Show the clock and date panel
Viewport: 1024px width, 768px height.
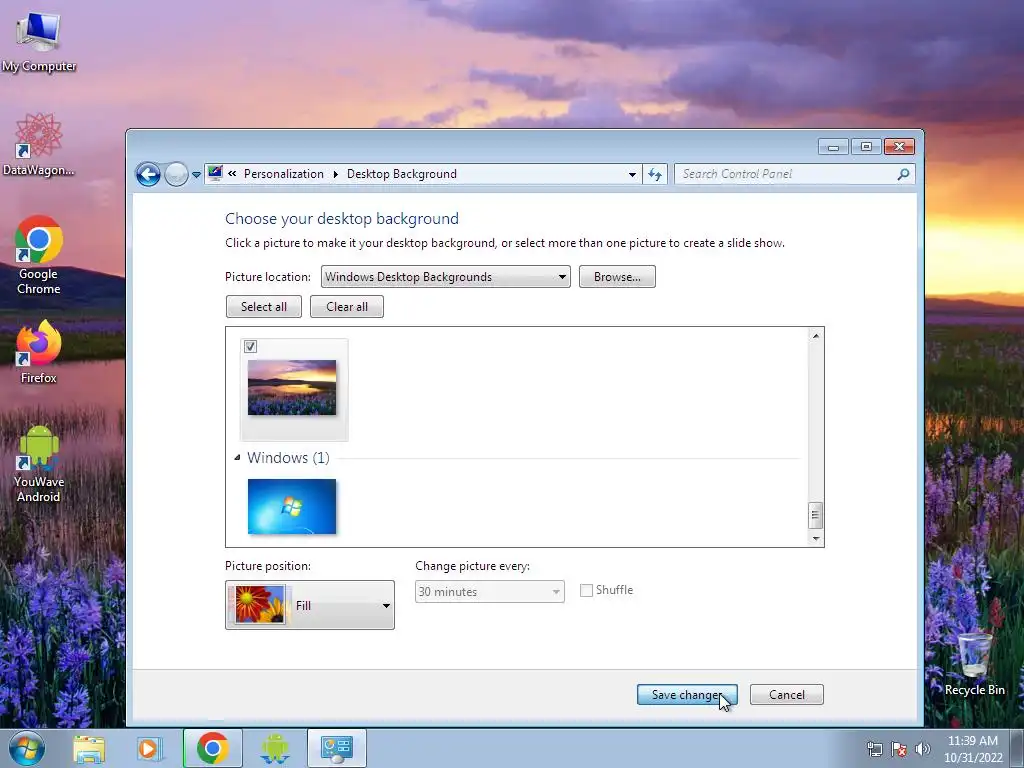pyautogui.click(x=972, y=749)
